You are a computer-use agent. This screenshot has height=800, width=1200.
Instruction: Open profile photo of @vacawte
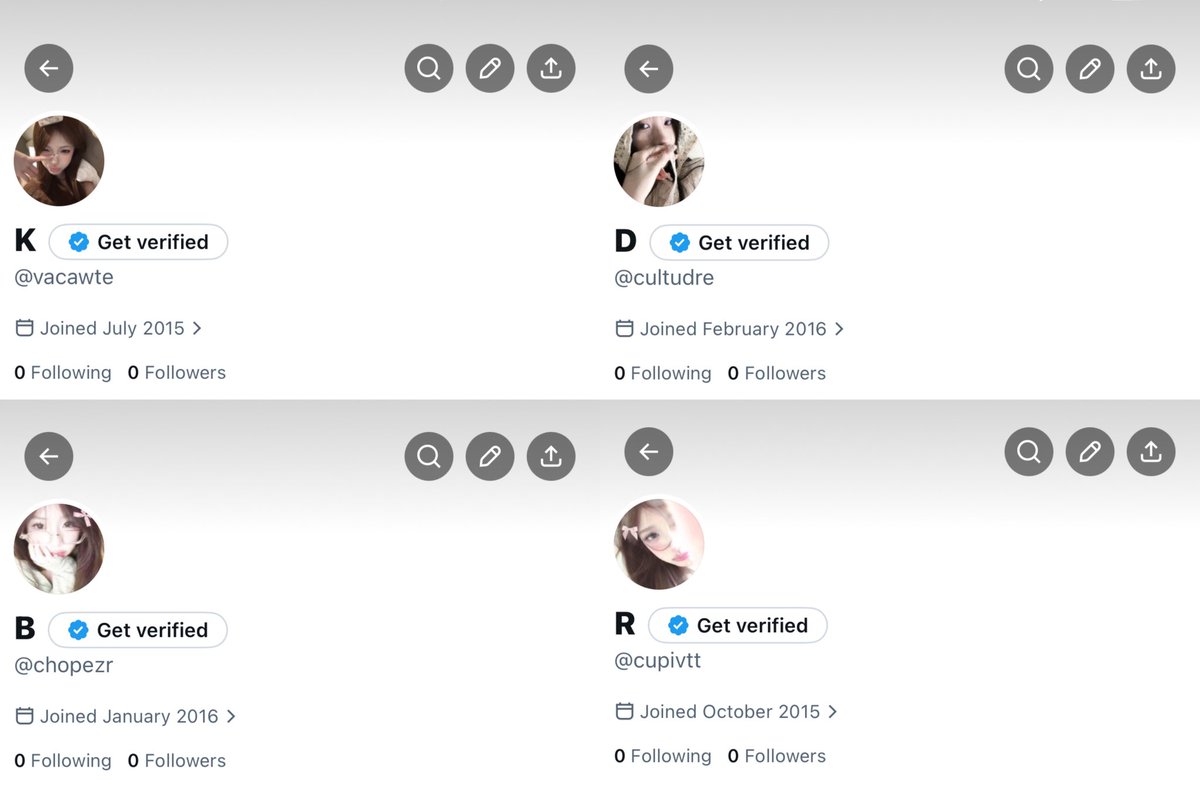coord(59,161)
